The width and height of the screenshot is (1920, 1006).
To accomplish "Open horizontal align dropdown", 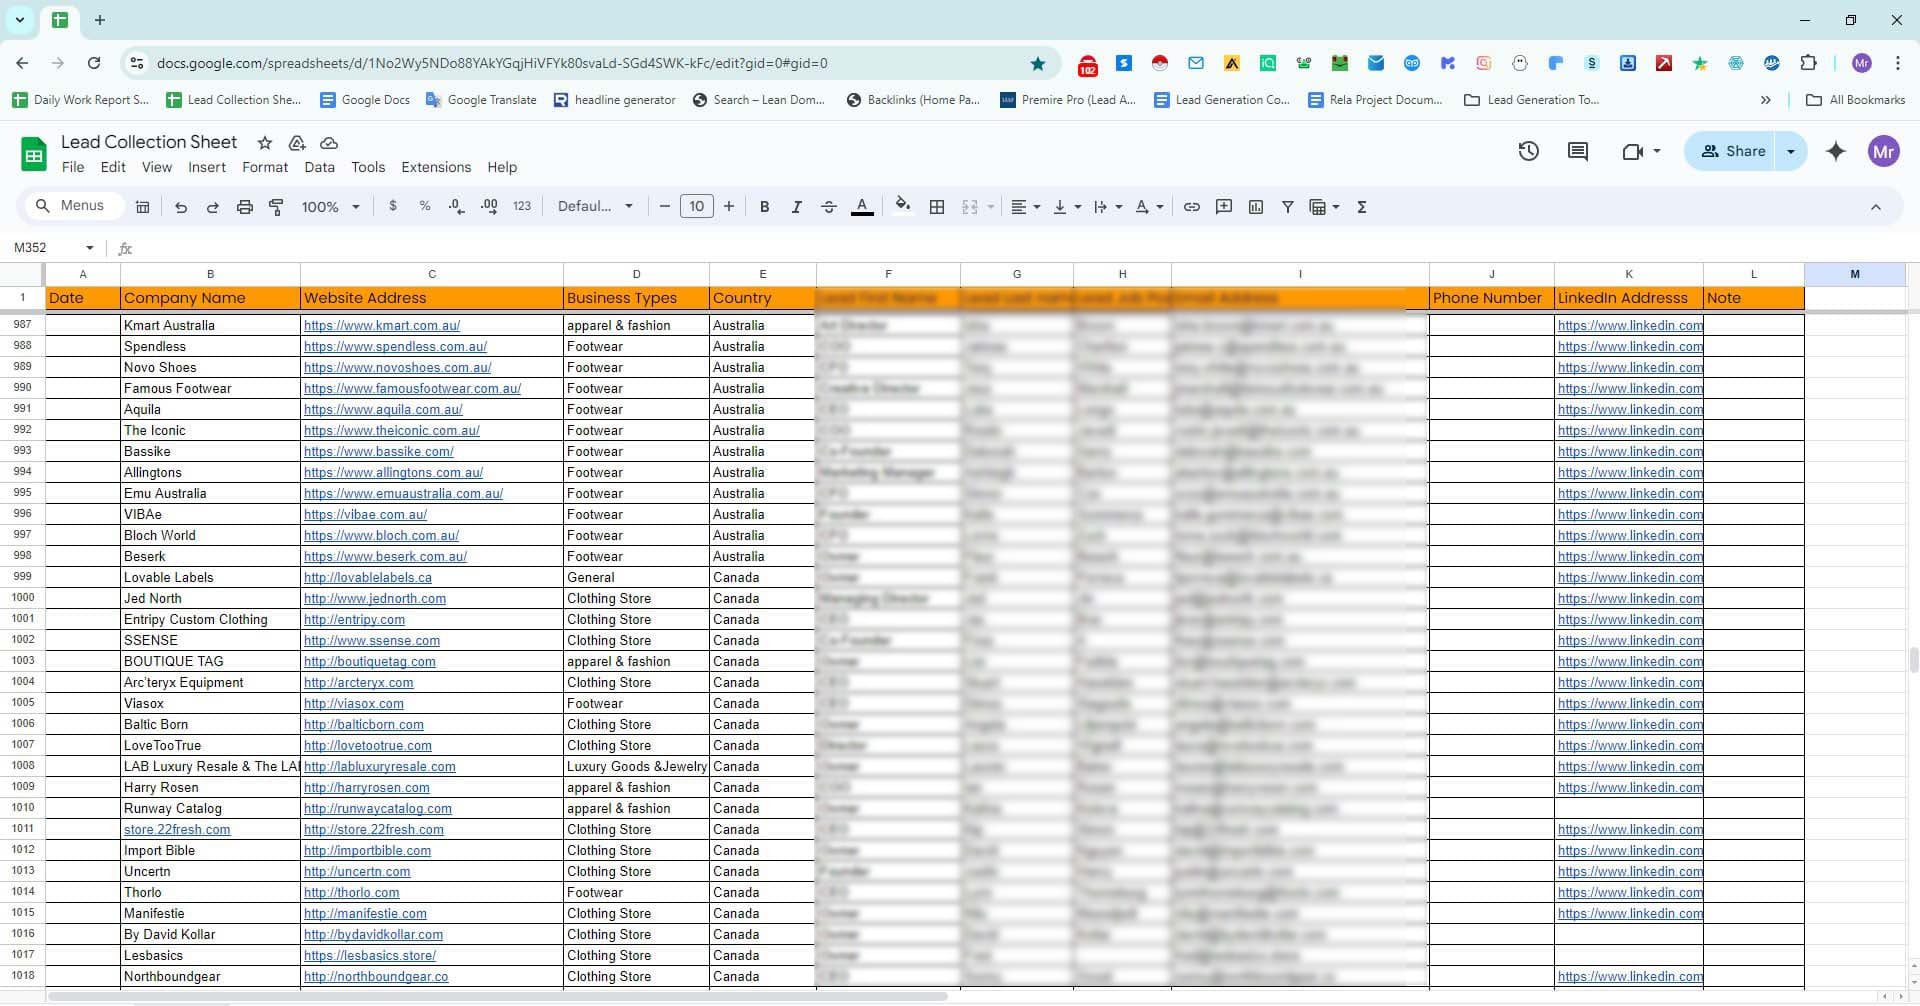I will (x=1026, y=207).
